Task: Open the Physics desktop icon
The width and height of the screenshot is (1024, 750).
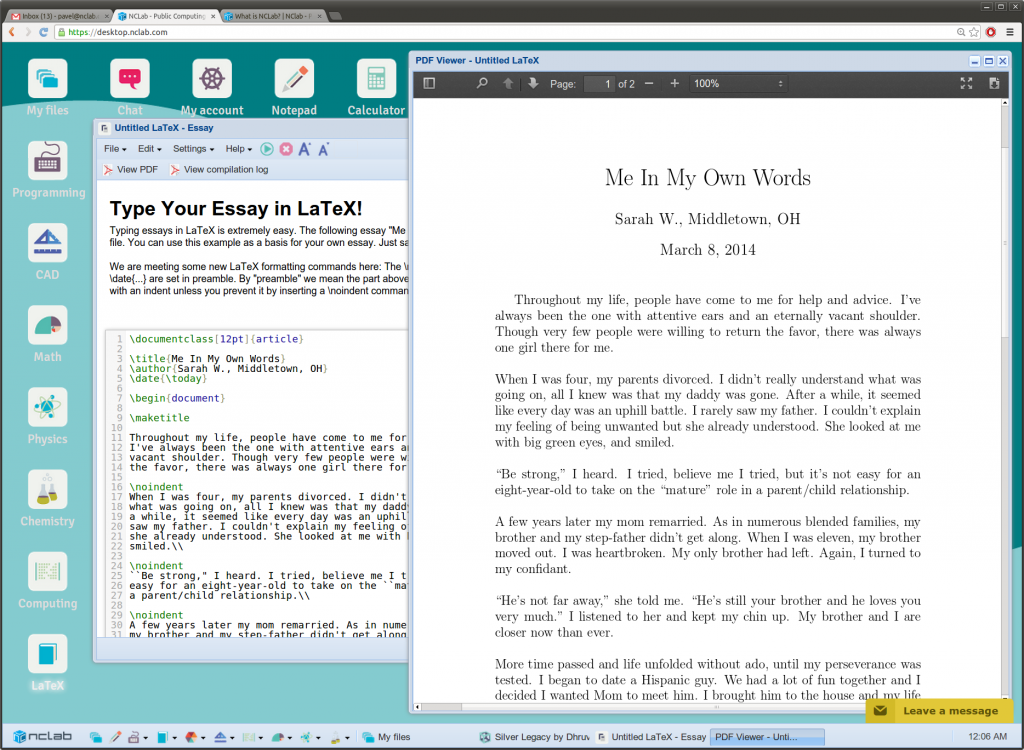Action: pos(48,408)
